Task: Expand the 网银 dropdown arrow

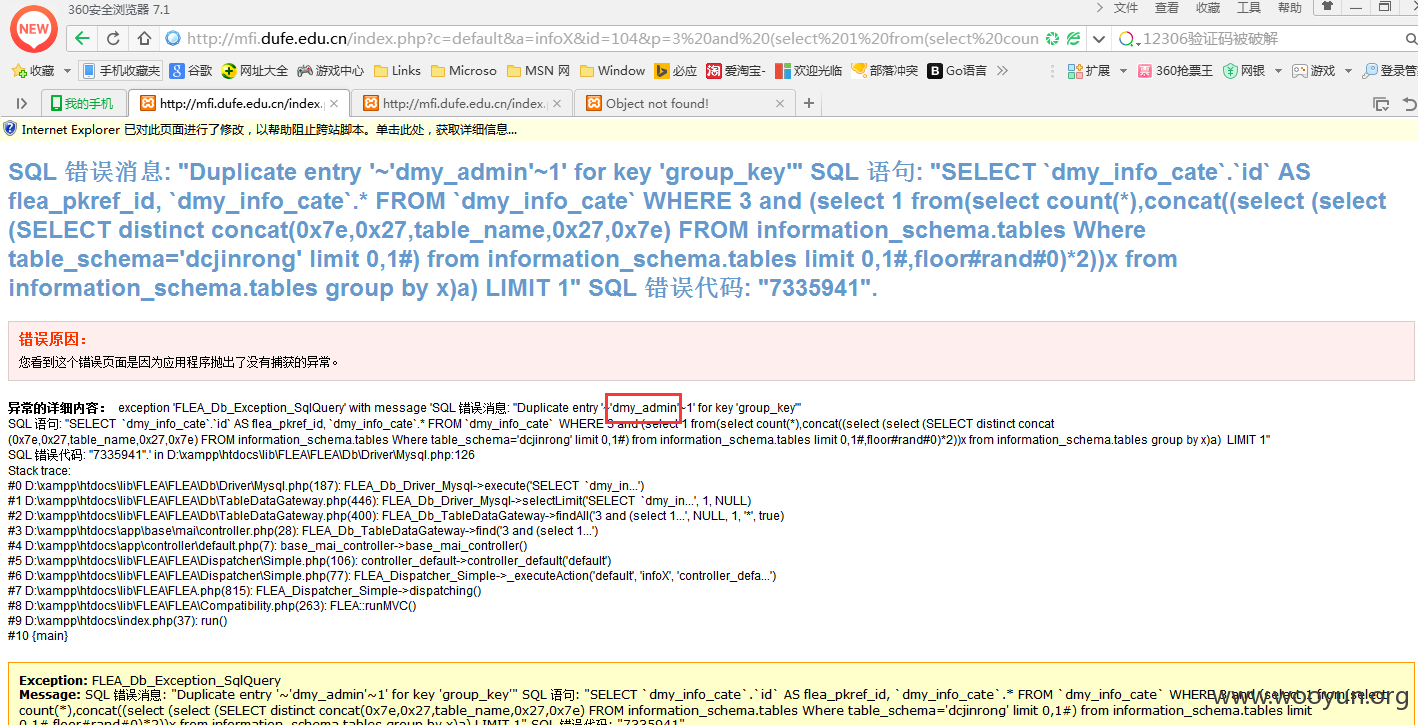Action: pyautogui.click(x=1276, y=71)
